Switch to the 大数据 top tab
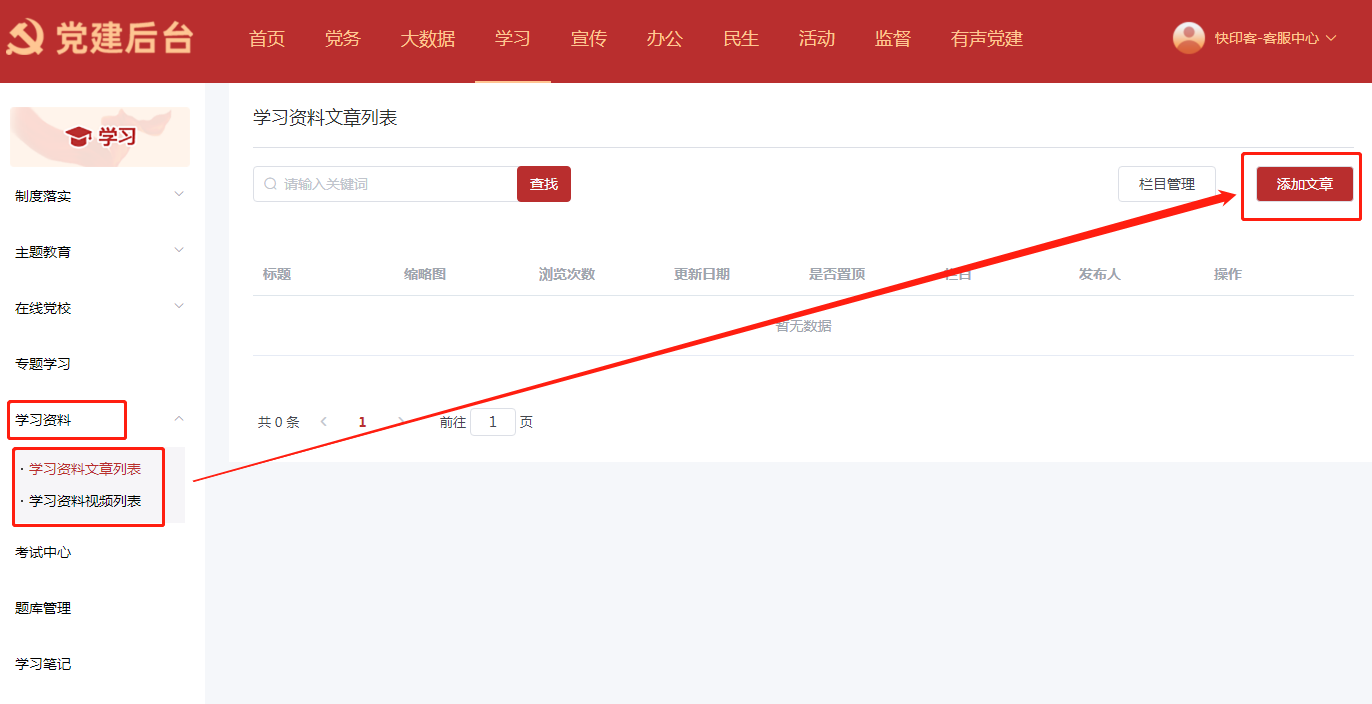The width and height of the screenshot is (1372, 704). pos(427,39)
